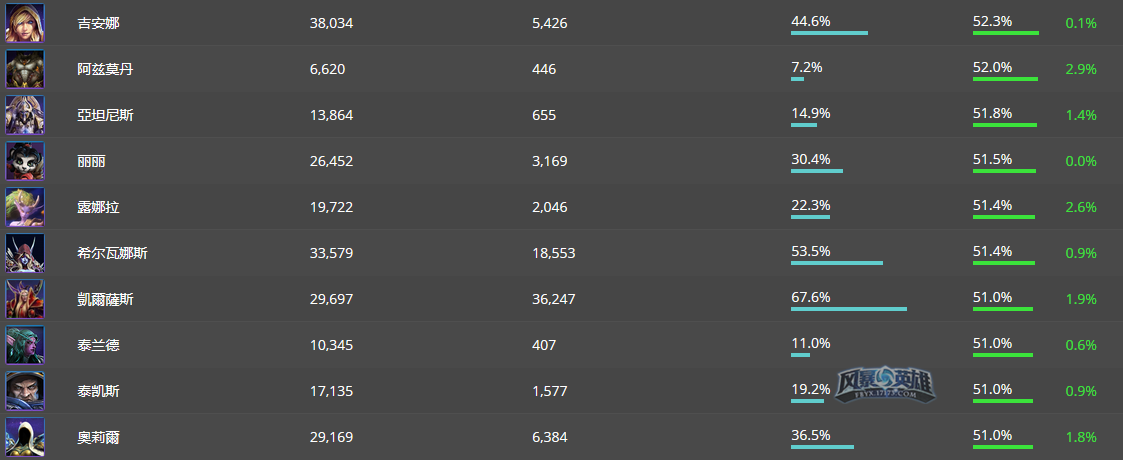Select the 奥莉爾 hero name
Screen dimensions: 1123x460
click(x=99, y=437)
